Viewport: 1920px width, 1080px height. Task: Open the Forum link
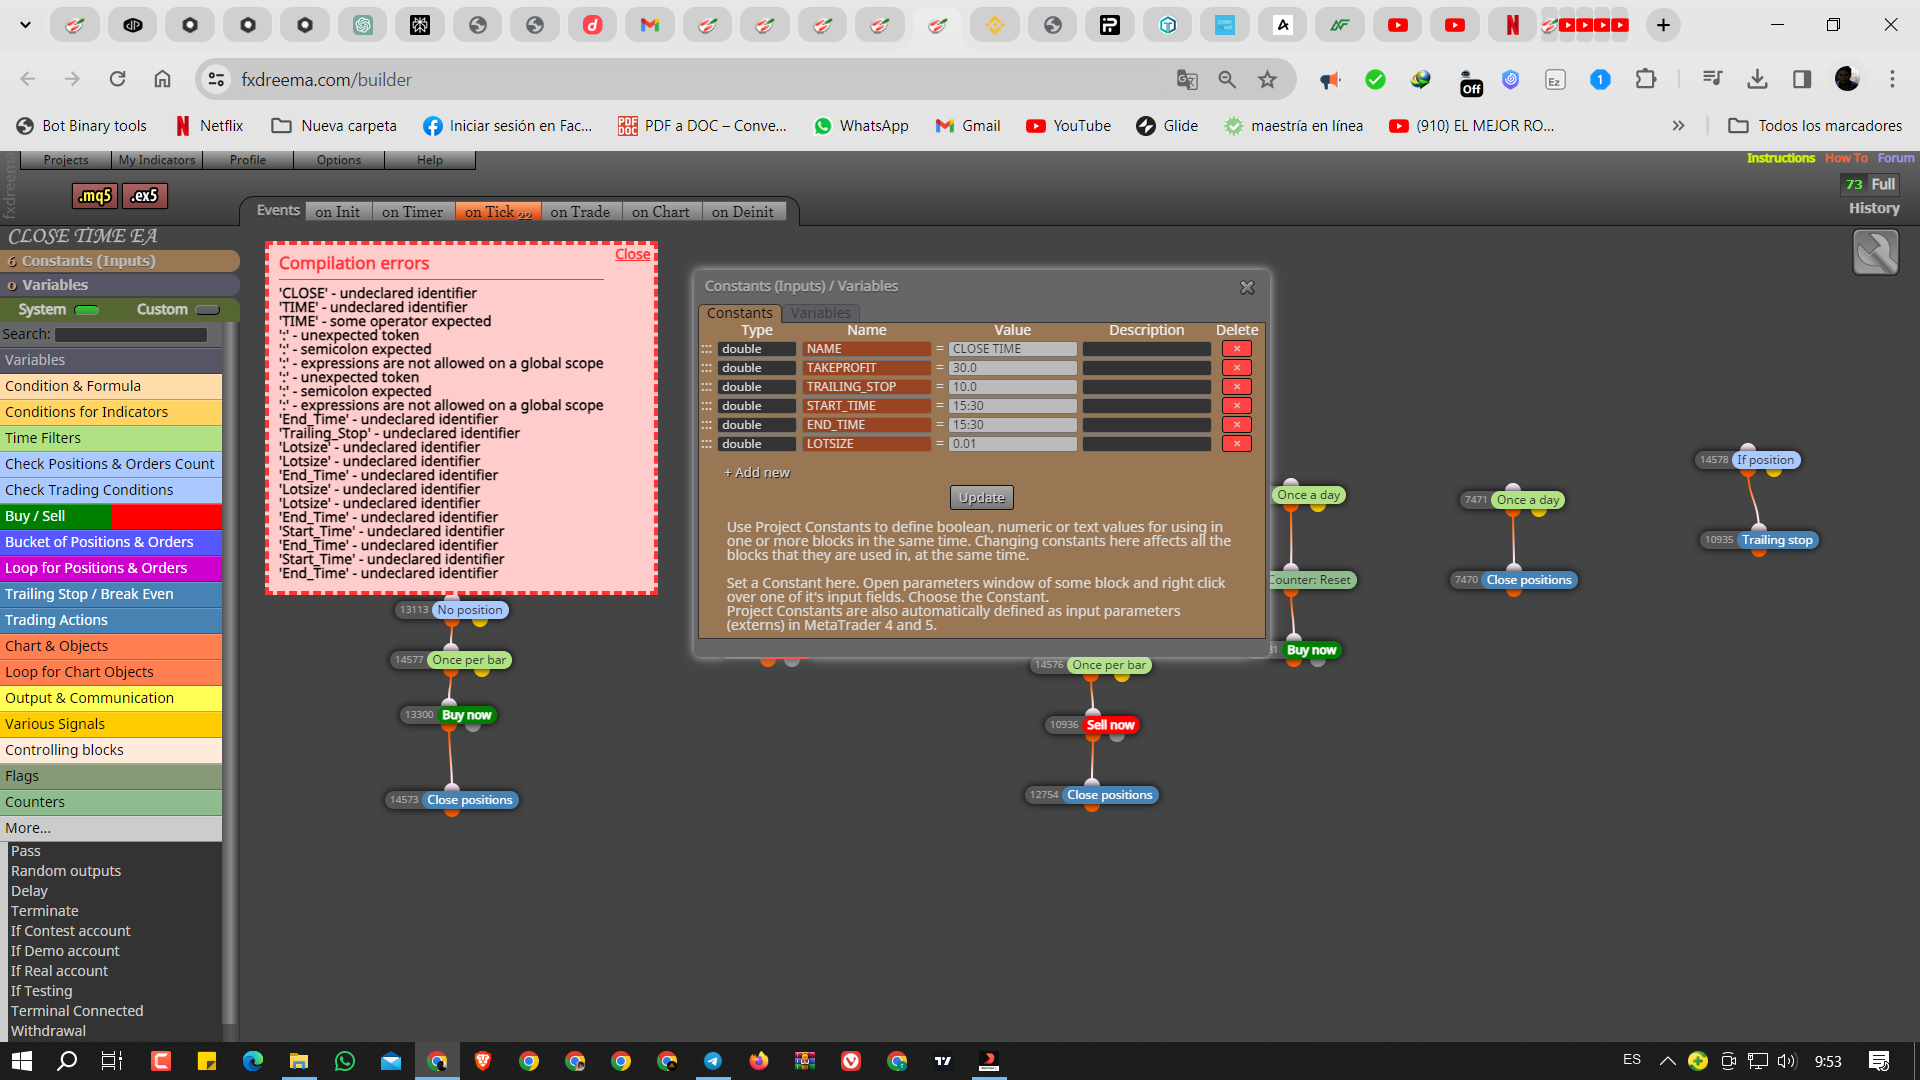(x=1896, y=158)
